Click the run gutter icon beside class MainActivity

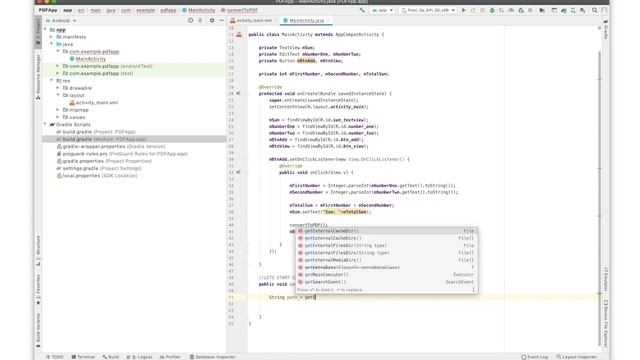239,35
